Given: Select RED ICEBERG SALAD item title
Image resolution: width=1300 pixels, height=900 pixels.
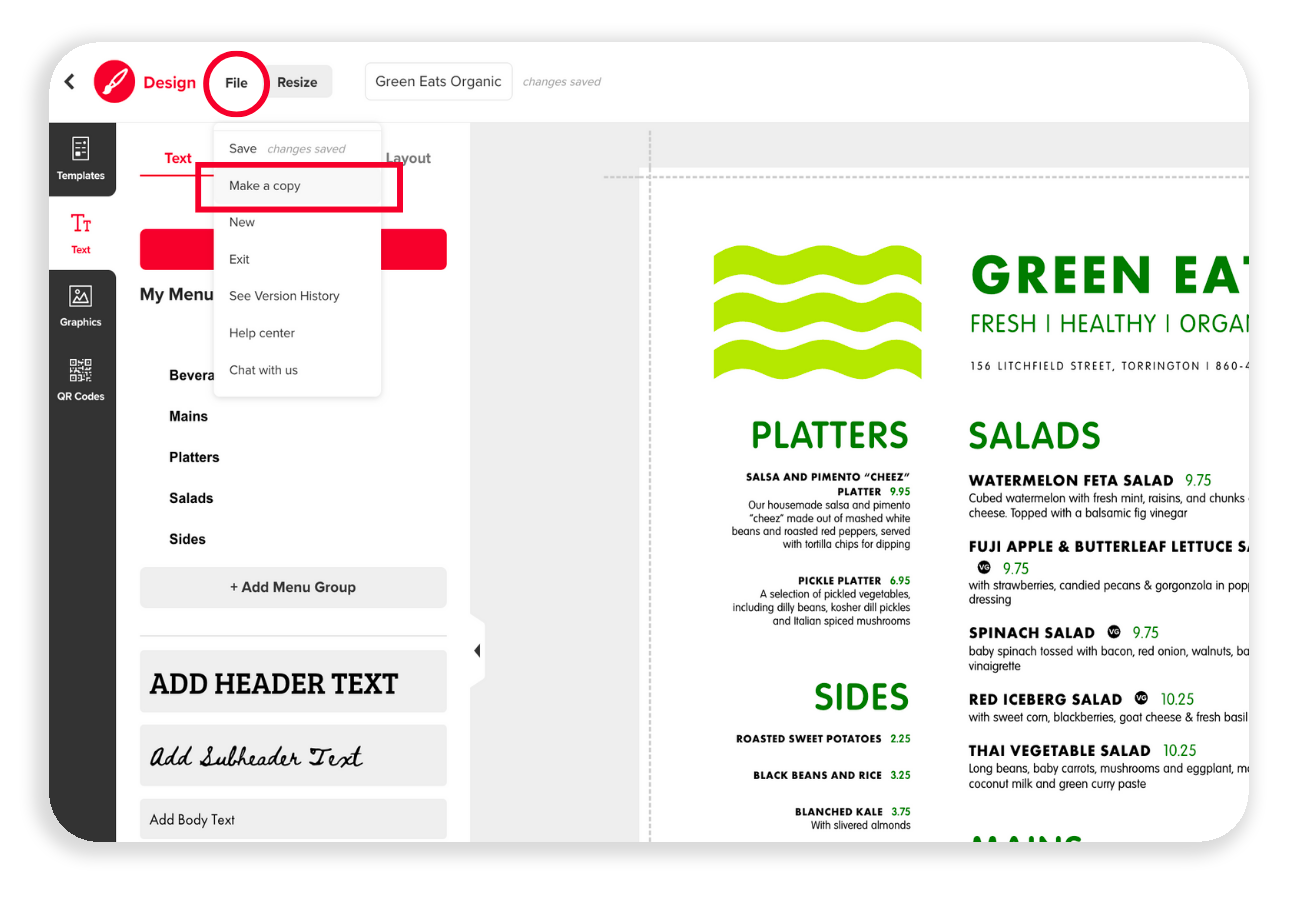Looking at the screenshot, I should click(x=1046, y=699).
